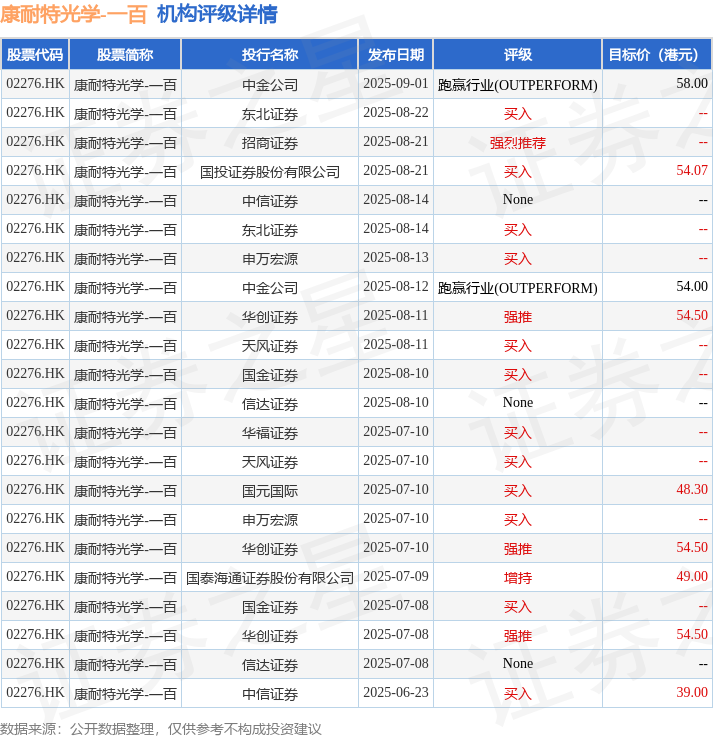Screen dimensions: 713x738
Task: Click 国投证券股份有限公司 cell
Action: pos(270,172)
